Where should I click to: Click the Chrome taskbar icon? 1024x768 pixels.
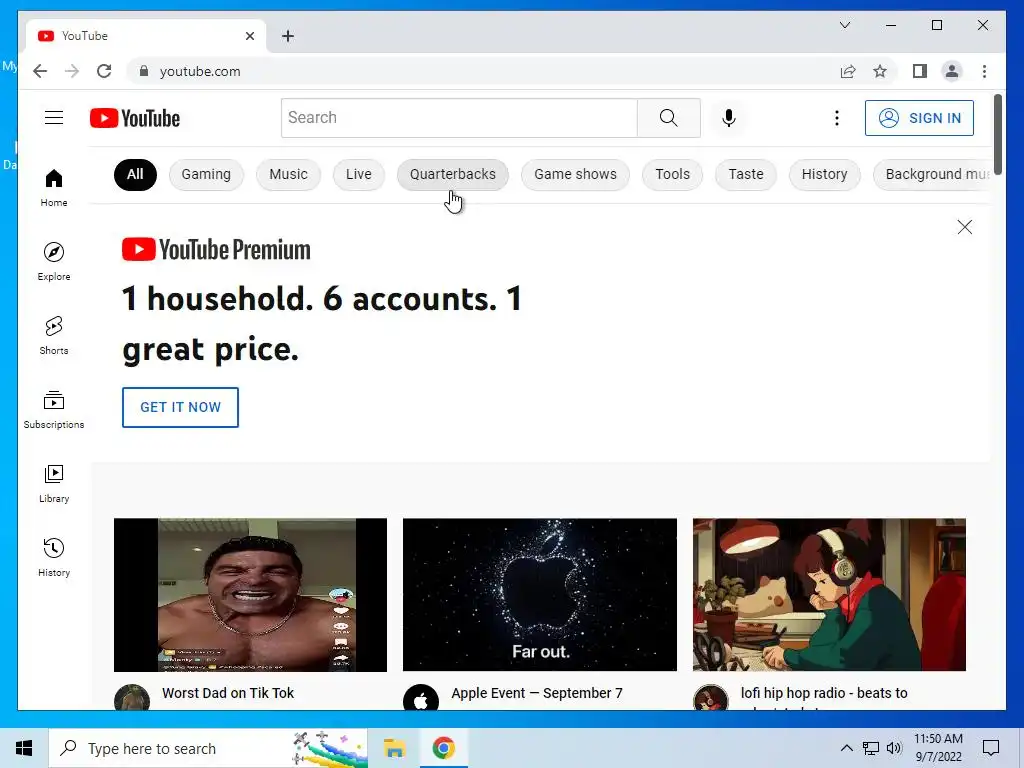(443, 748)
